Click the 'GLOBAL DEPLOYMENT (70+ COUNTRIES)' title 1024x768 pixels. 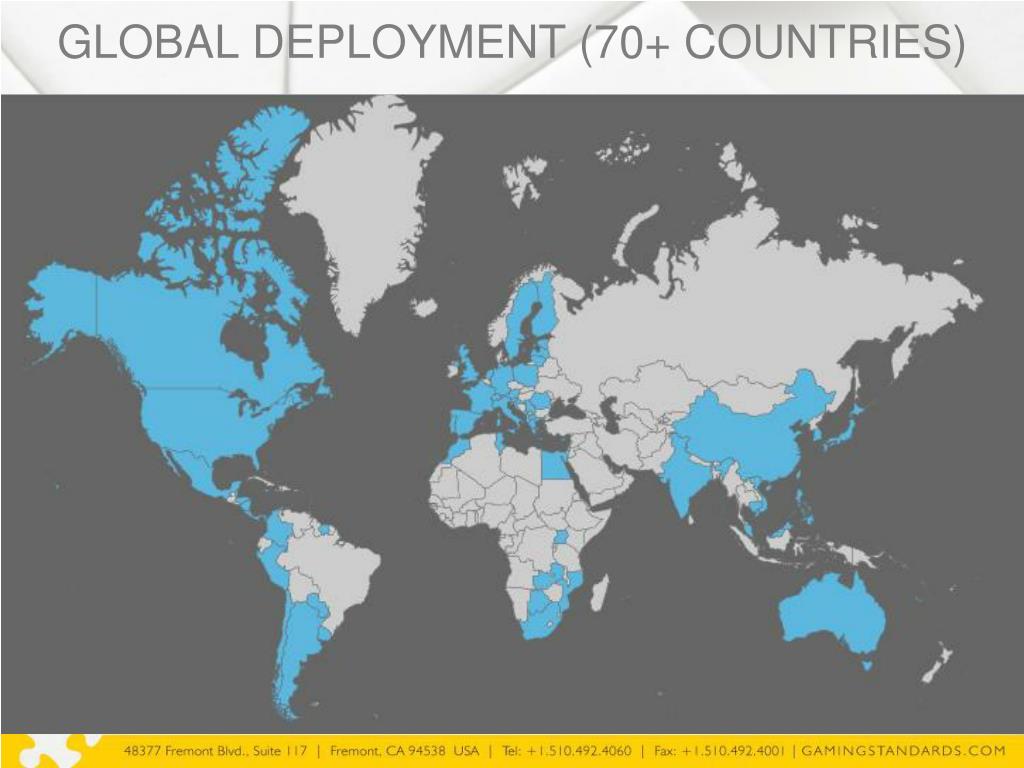511,42
